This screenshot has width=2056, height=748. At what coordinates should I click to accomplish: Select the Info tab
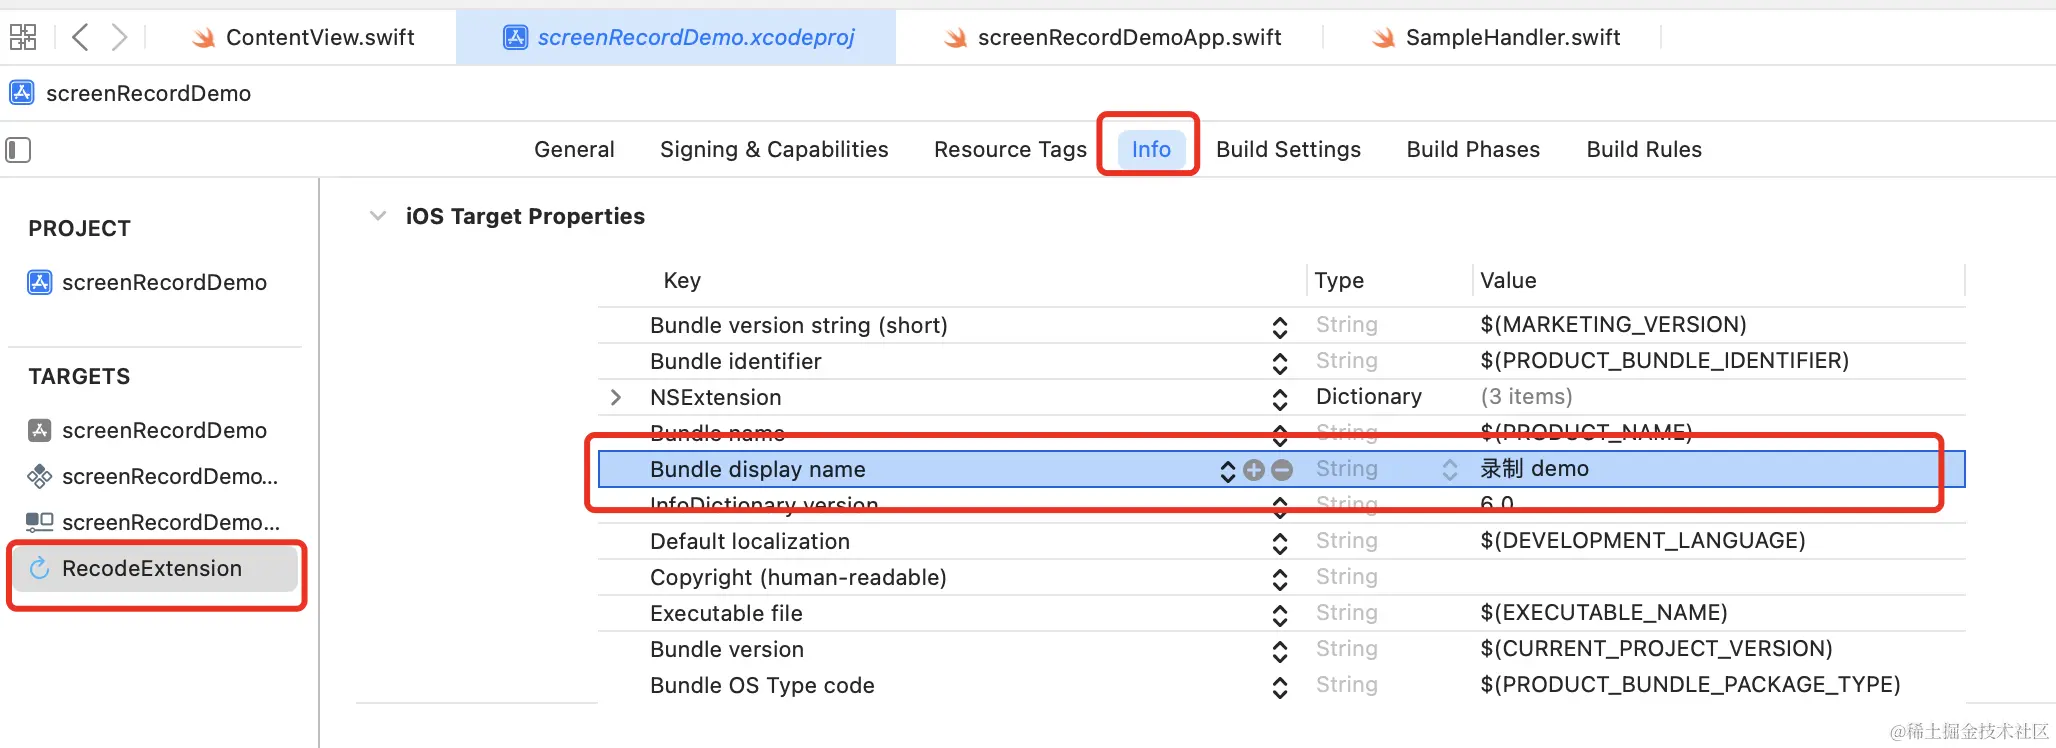pos(1151,150)
